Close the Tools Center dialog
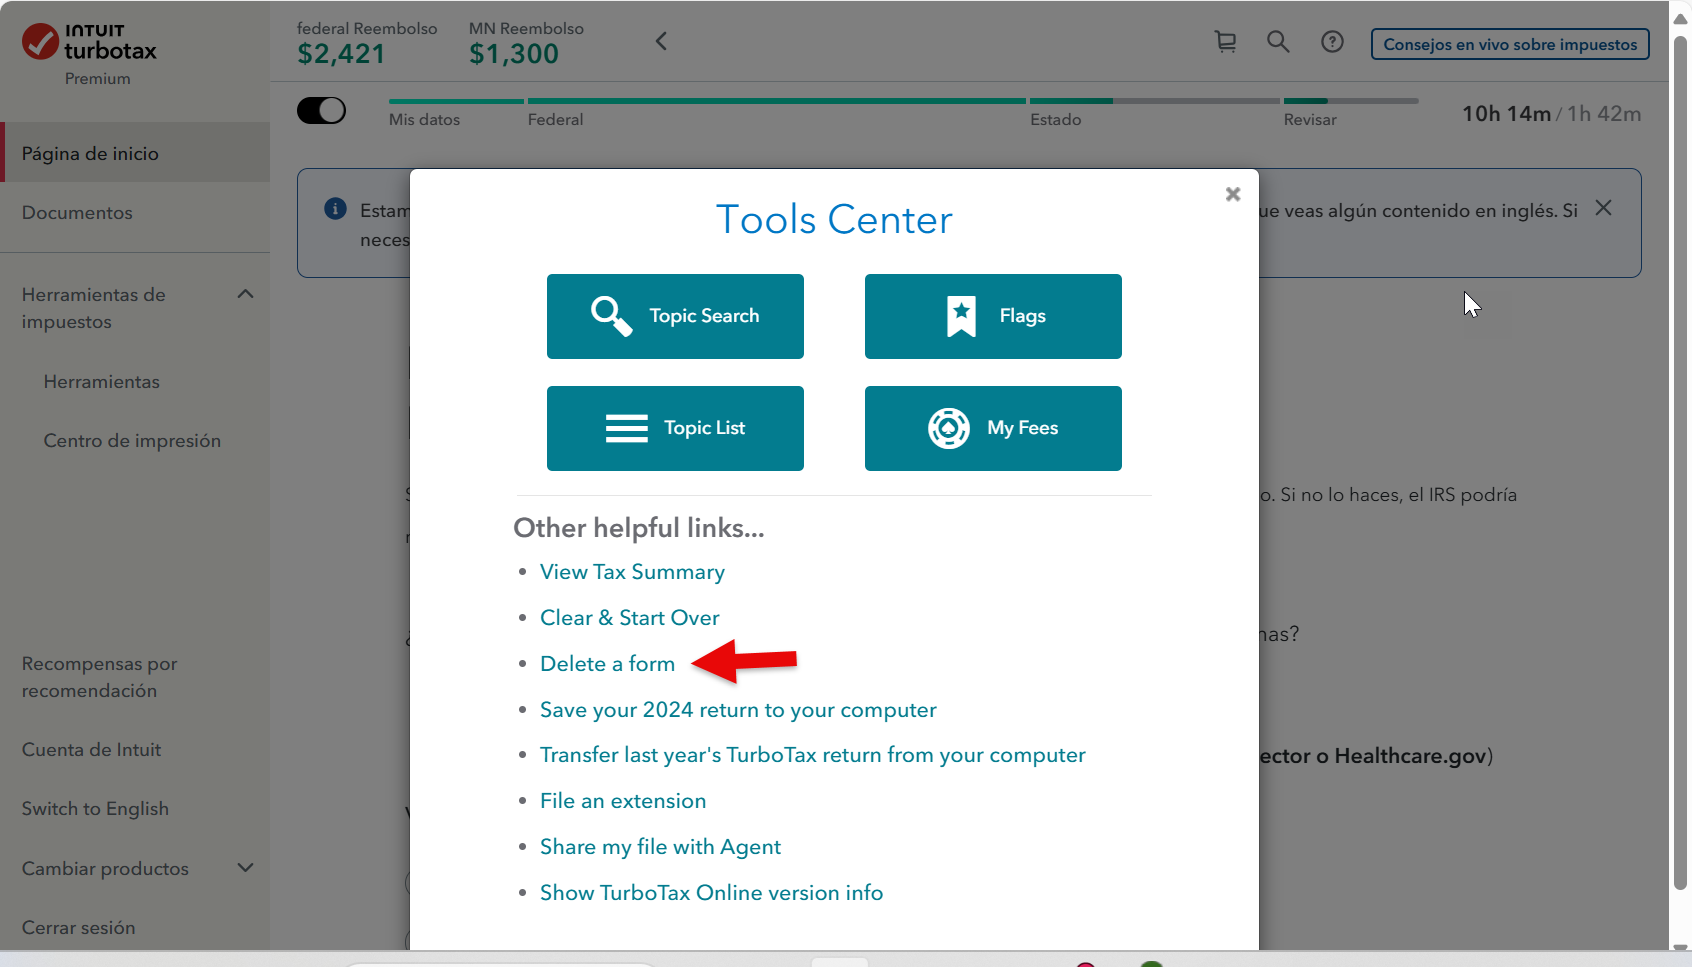1692x967 pixels. point(1233,194)
